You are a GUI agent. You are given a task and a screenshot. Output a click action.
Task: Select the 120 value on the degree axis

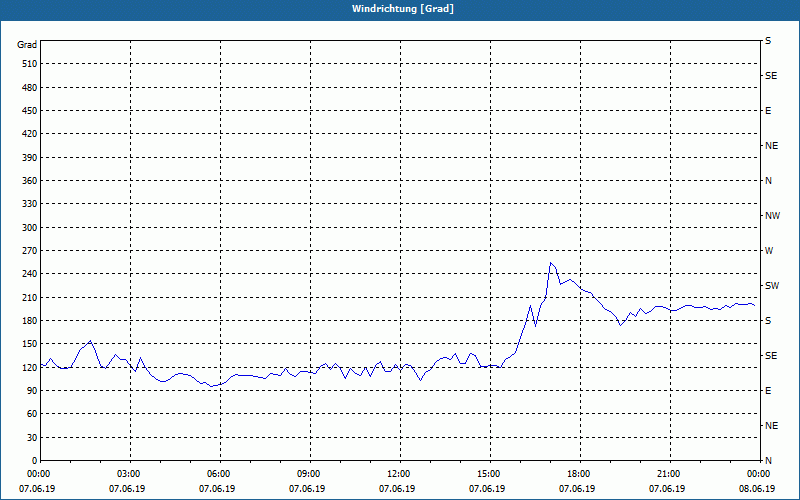[x=30, y=367]
